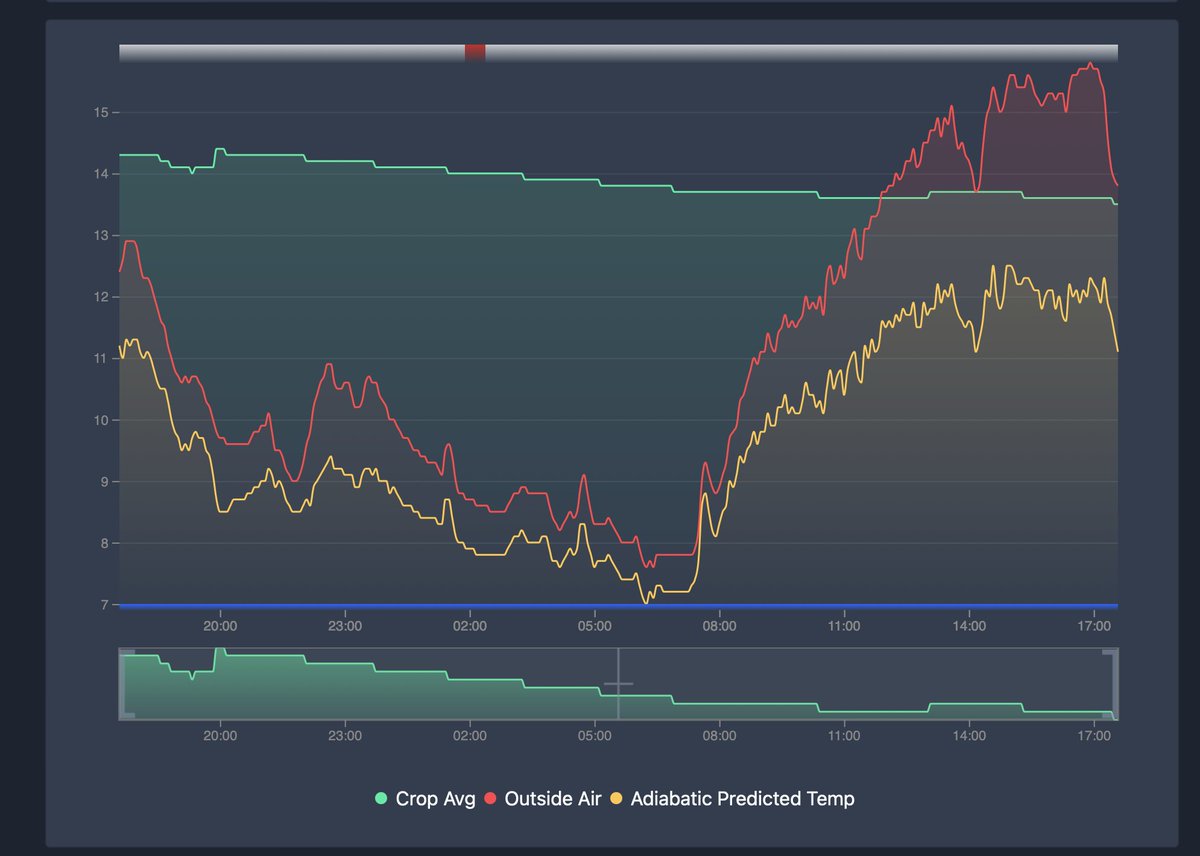Click the 02:00 label on main chart axis
1200x856 pixels.
tap(470, 627)
